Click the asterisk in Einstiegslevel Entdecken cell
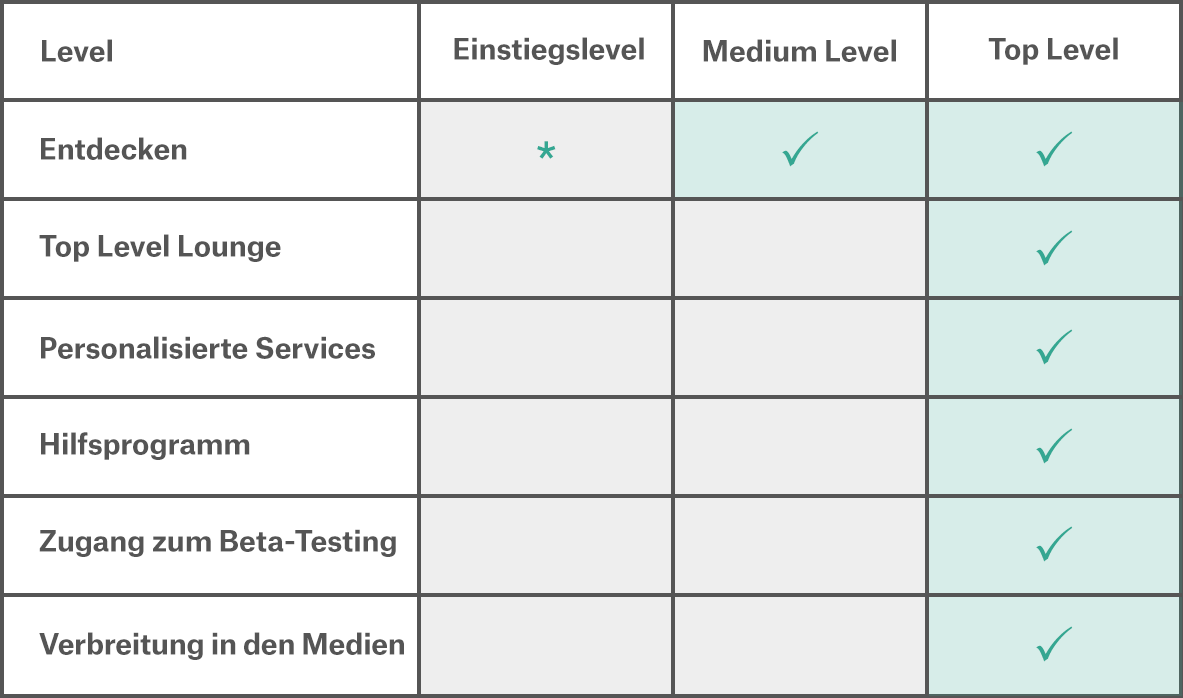 pos(546,151)
